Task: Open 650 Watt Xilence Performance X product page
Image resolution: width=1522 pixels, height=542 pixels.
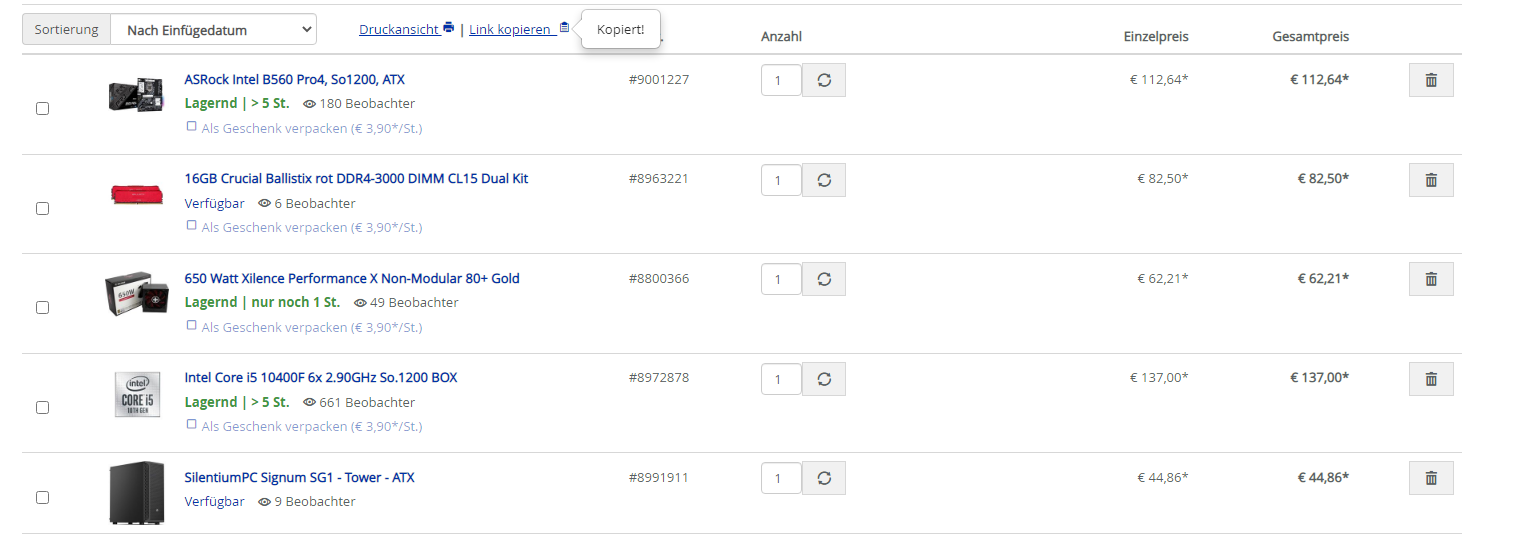Action: [x=352, y=278]
